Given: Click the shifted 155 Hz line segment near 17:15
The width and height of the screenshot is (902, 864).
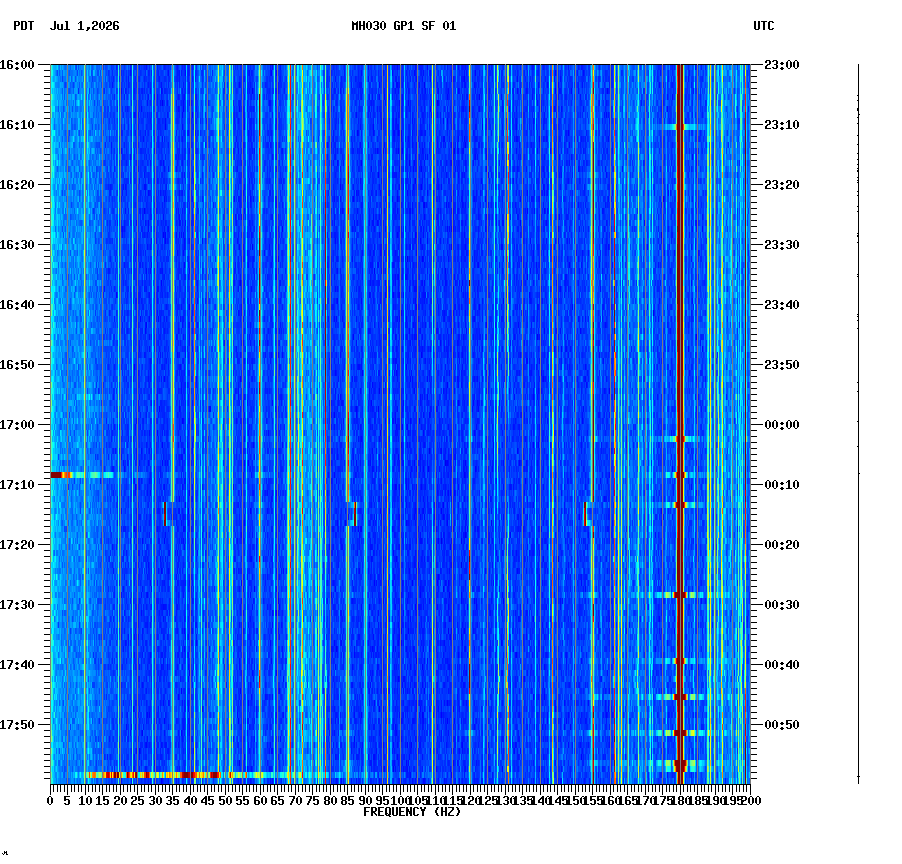Looking at the screenshot, I should point(586,514).
